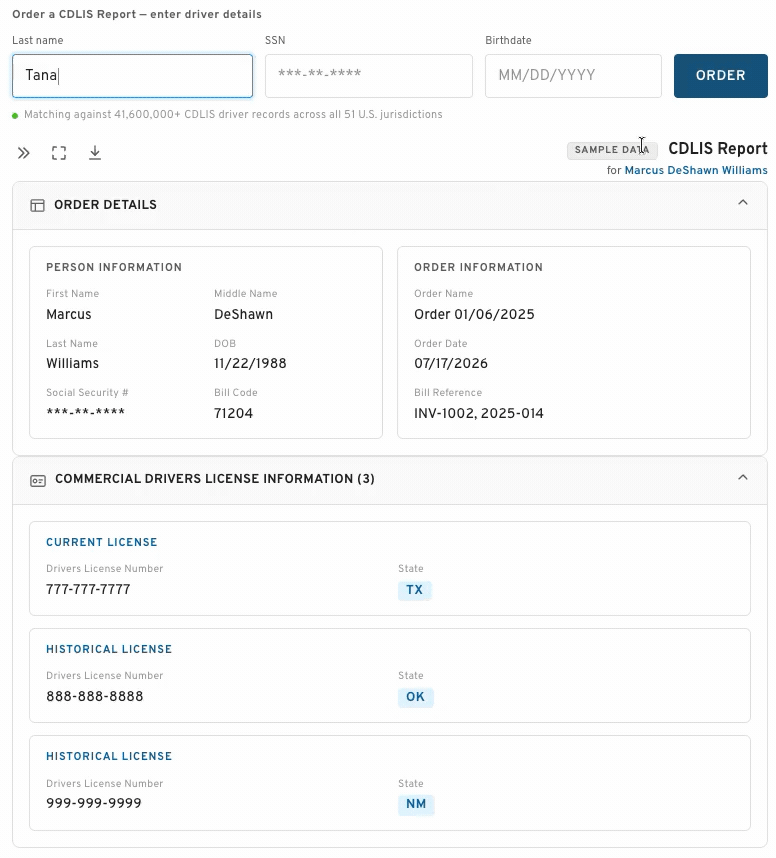The width and height of the screenshot is (776, 858).
Task: Click the Order Details section header
Action: (x=390, y=205)
